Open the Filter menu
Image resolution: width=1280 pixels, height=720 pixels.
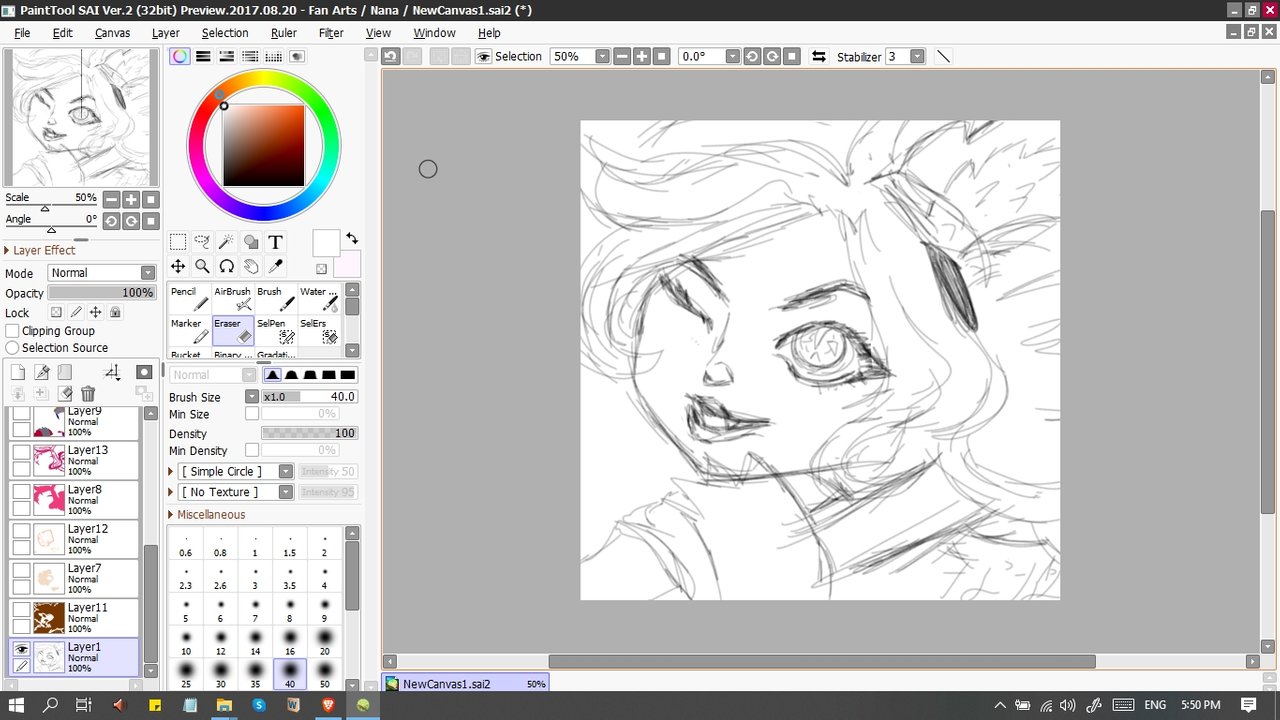[x=331, y=33]
